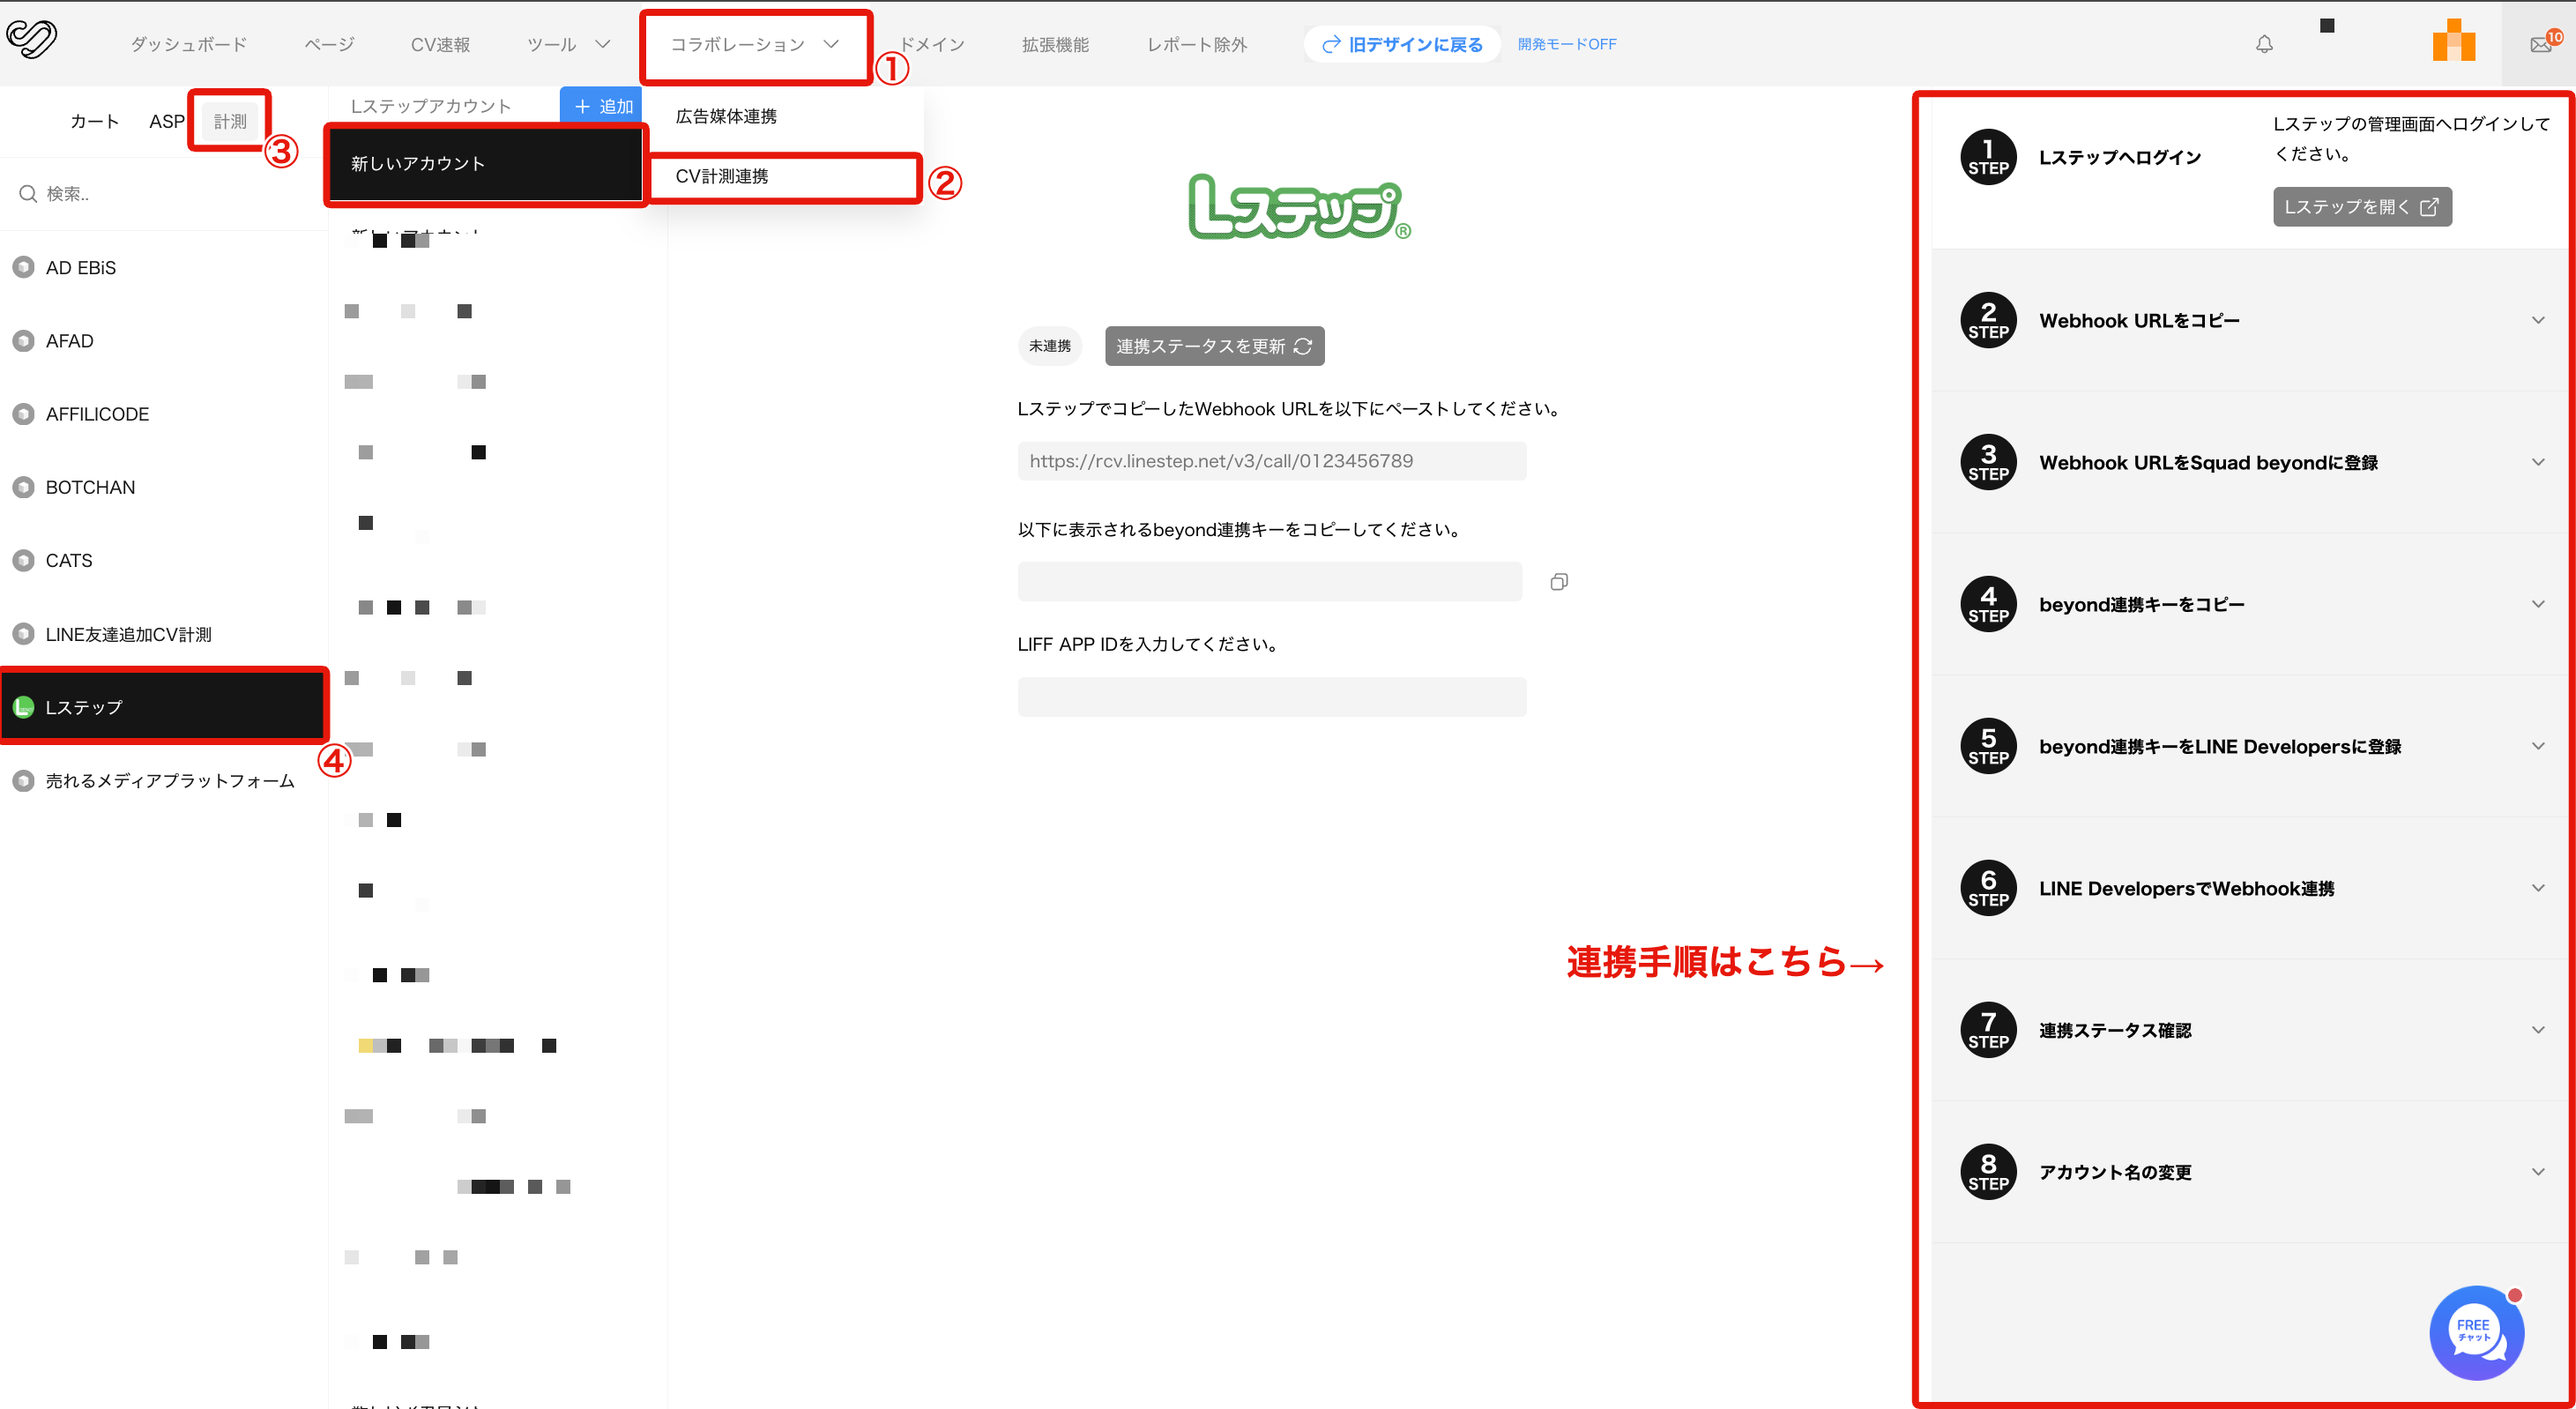Select 広告媒体連携 from dropdown
This screenshot has height=1409, width=2576.
click(x=726, y=116)
